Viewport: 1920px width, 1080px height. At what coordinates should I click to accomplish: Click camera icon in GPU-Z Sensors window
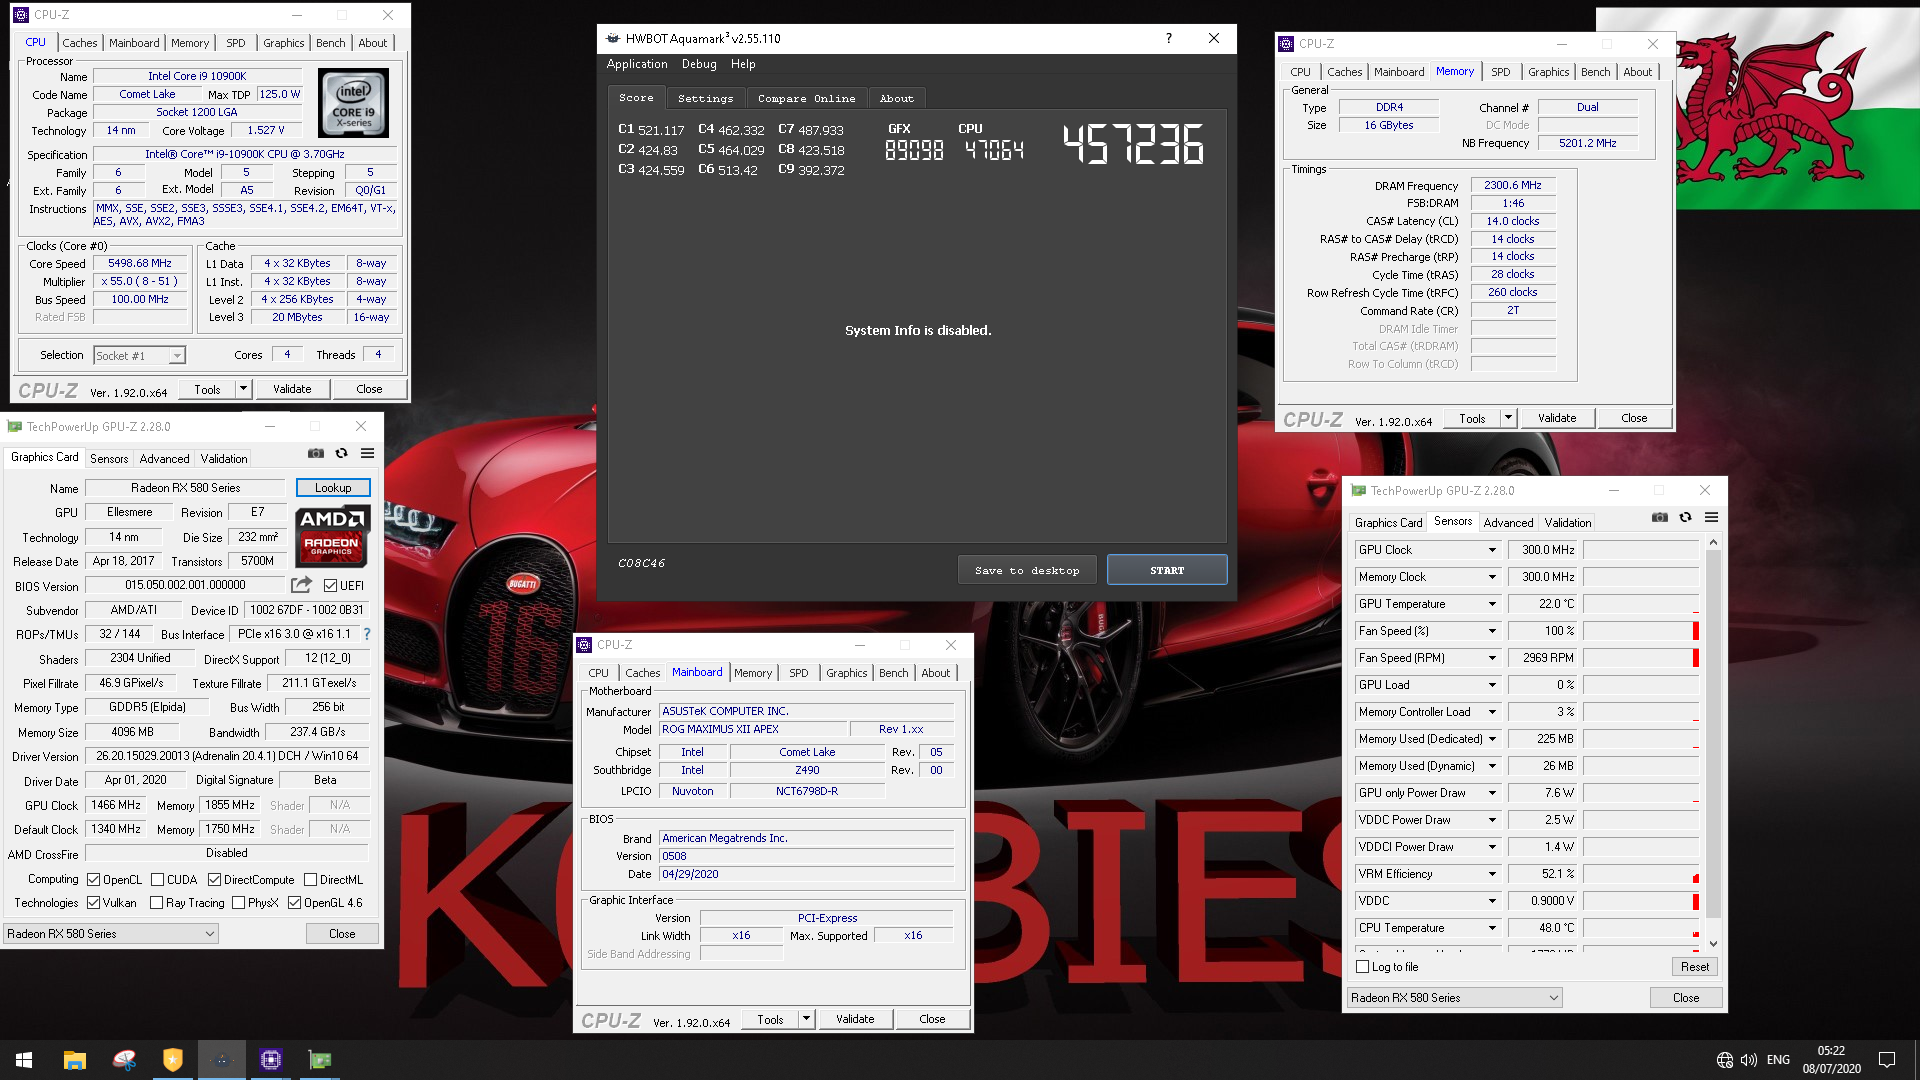[x=1660, y=517]
